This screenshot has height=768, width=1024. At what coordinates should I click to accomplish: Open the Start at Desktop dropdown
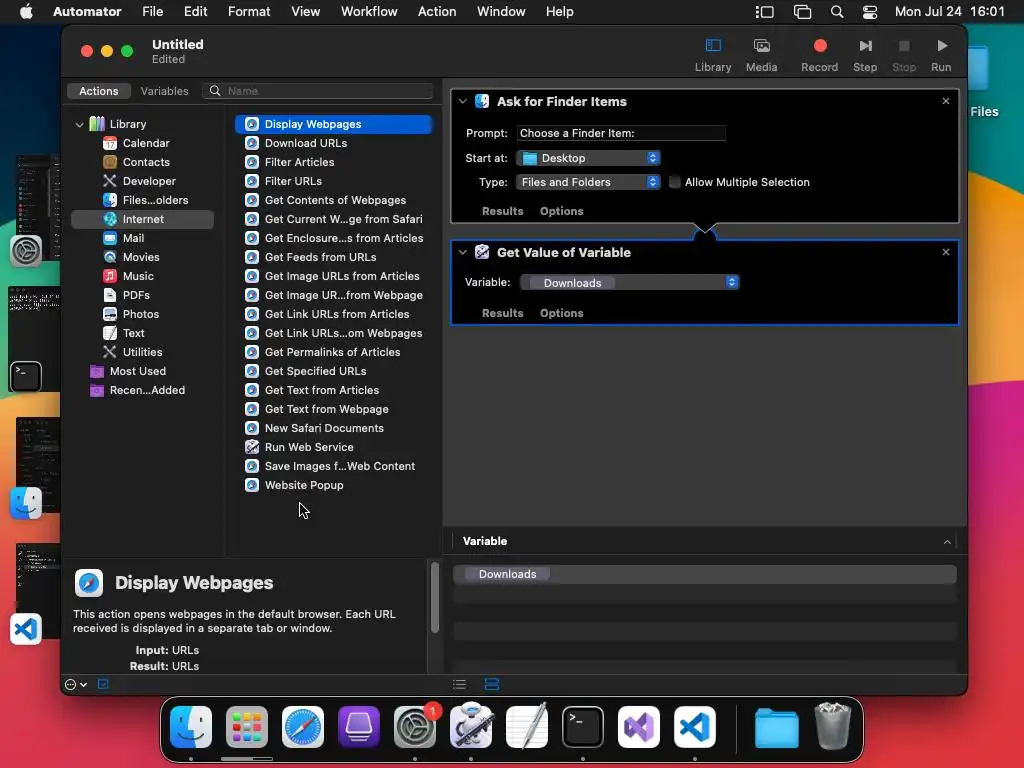click(x=588, y=158)
